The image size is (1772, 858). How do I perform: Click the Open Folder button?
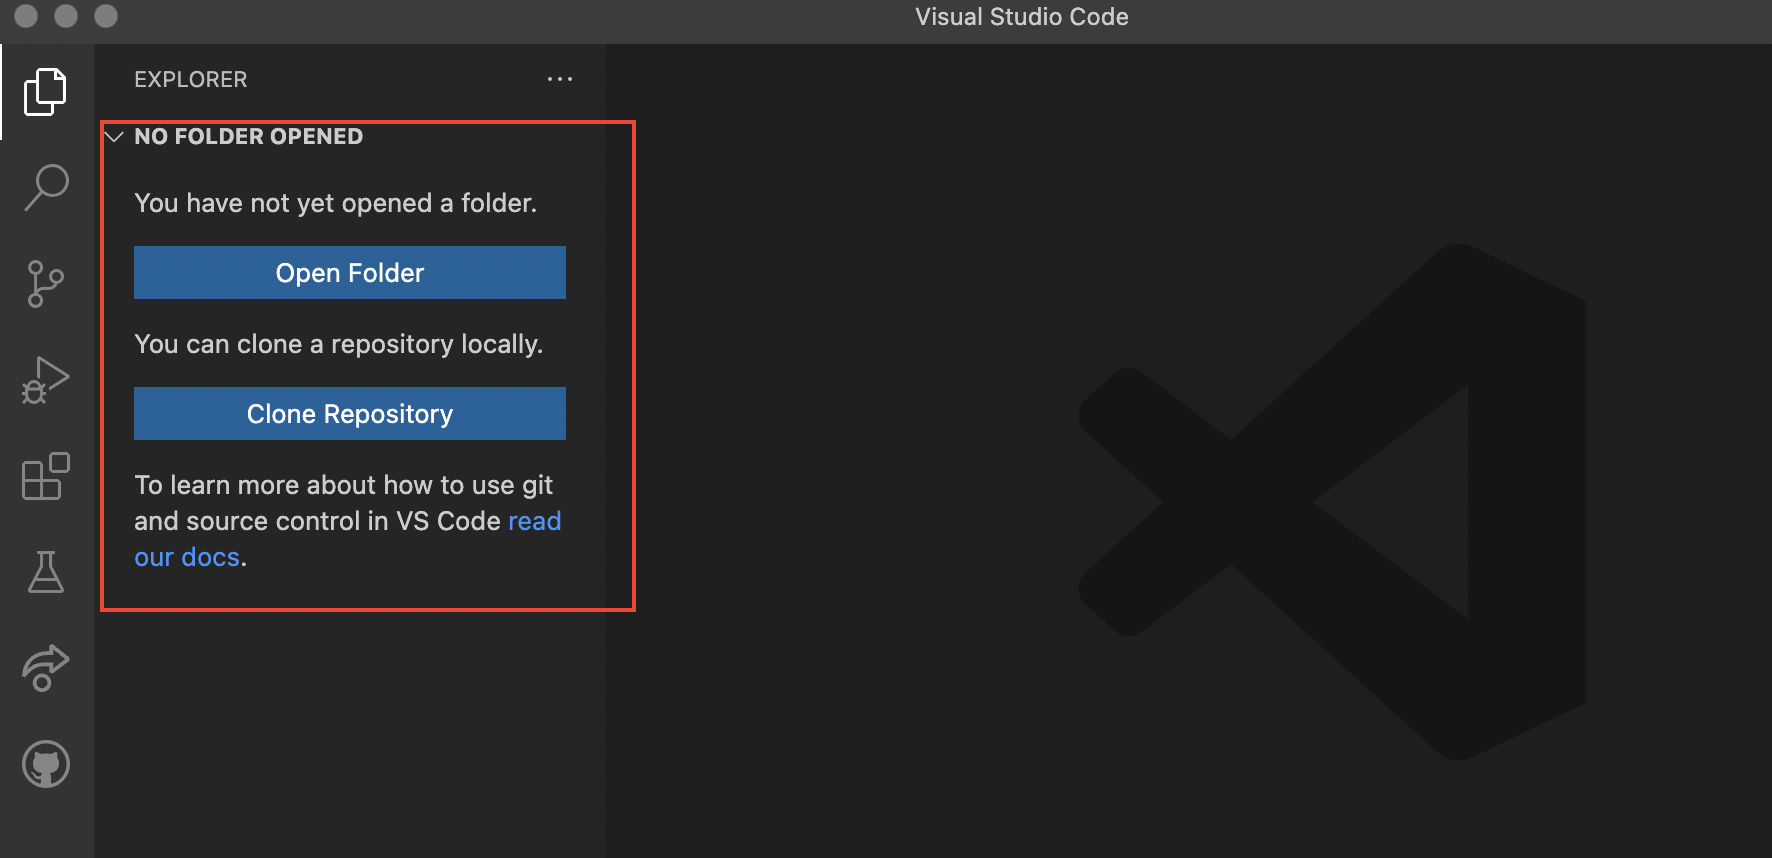tap(350, 273)
